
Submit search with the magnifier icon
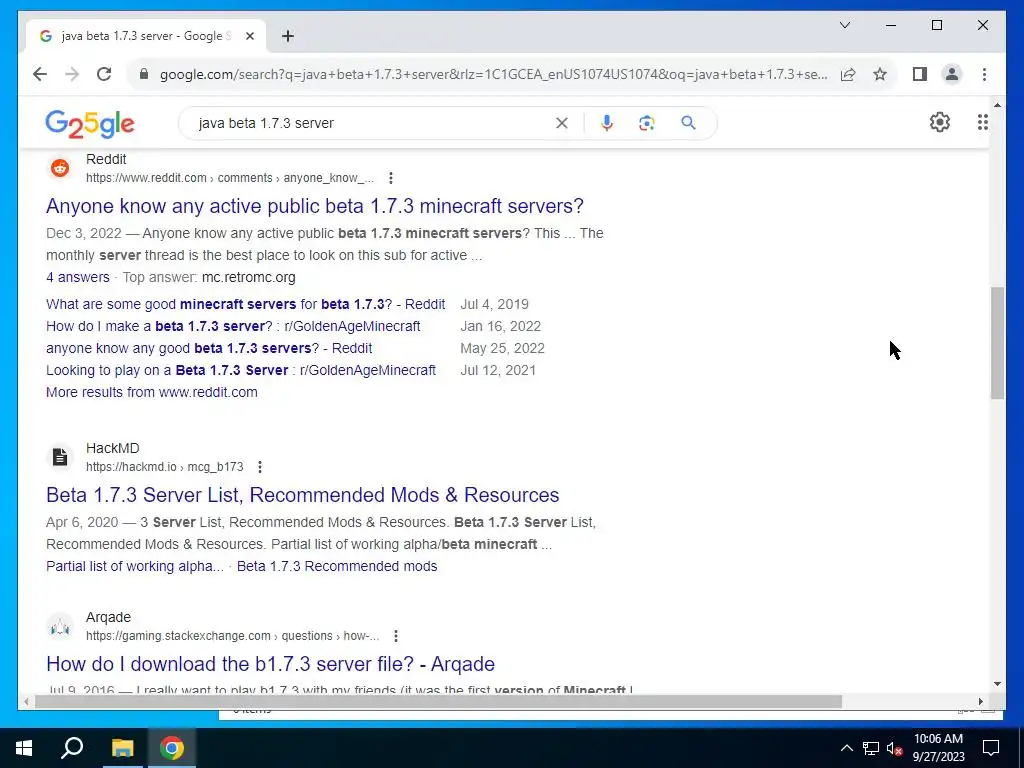click(688, 123)
